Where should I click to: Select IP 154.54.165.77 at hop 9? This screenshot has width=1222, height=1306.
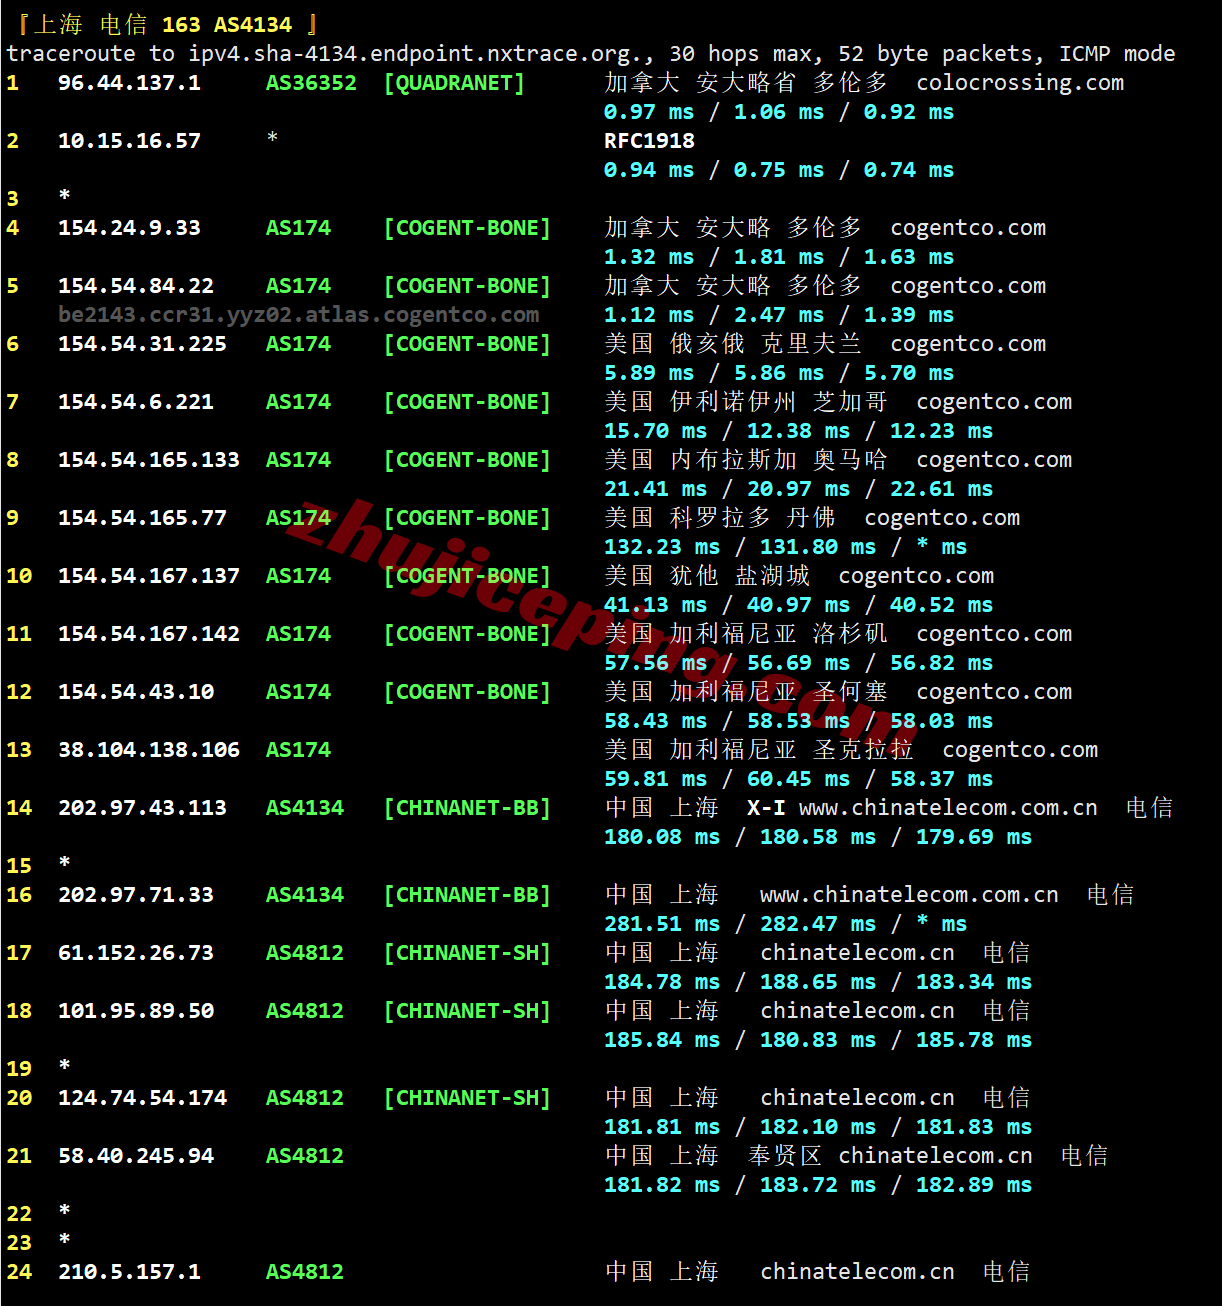(x=142, y=518)
